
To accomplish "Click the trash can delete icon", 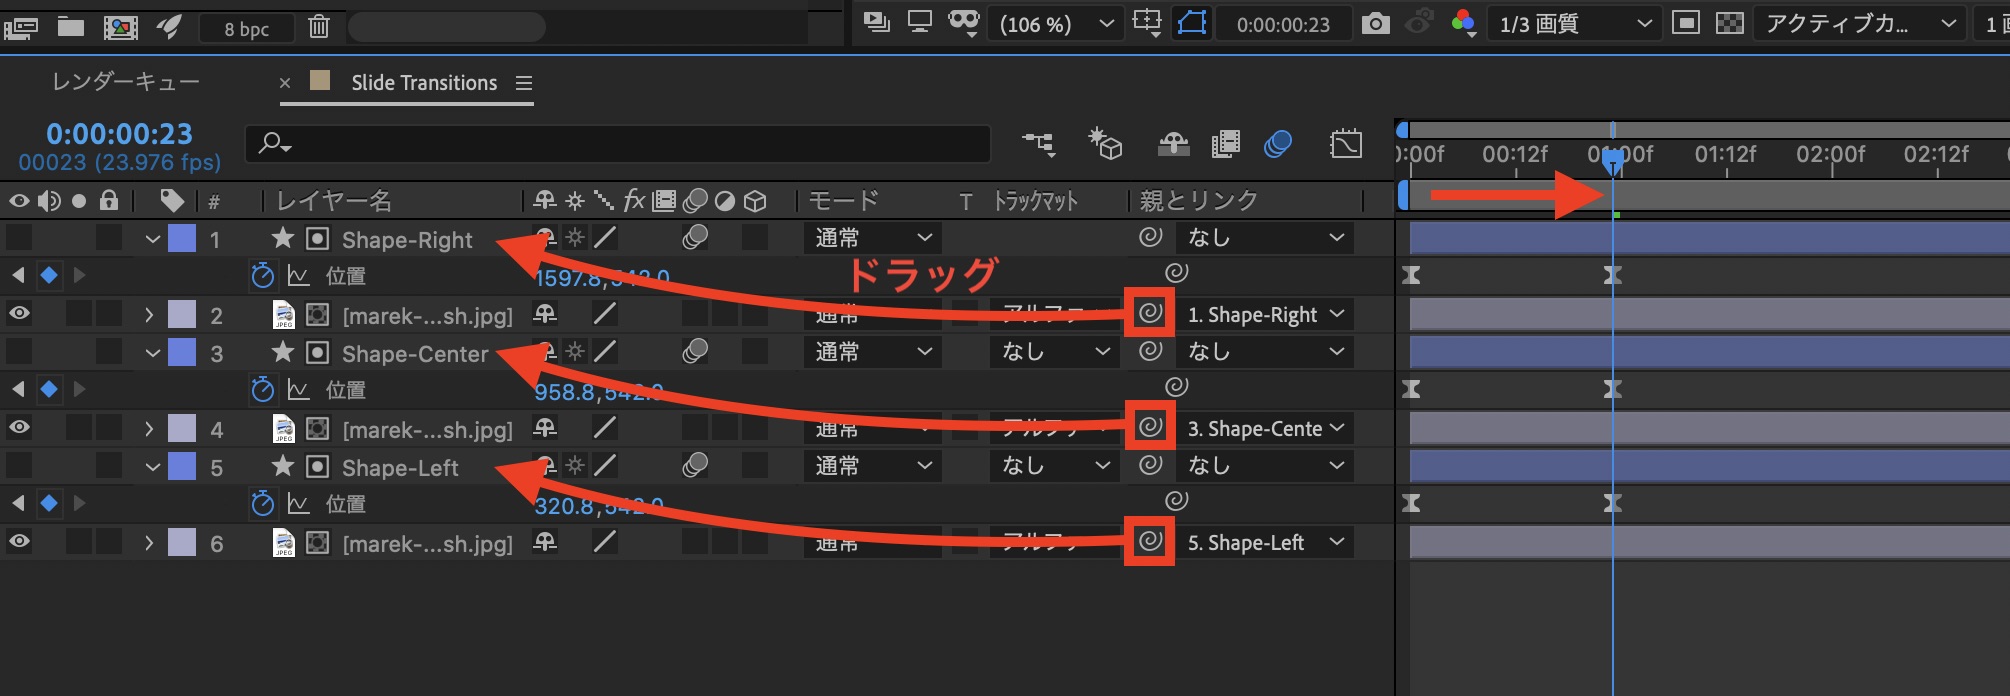I will pyautogui.click(x=319, y=26).
